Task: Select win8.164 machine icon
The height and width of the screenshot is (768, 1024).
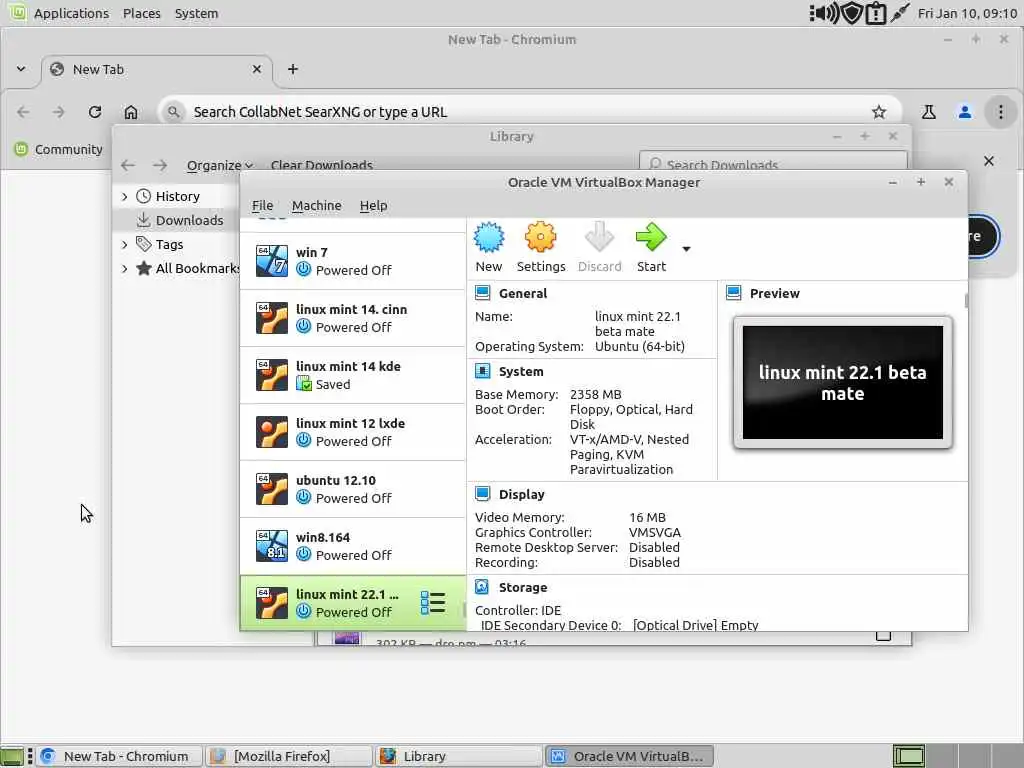Action: pyautogui.click(x=272, y=546)
